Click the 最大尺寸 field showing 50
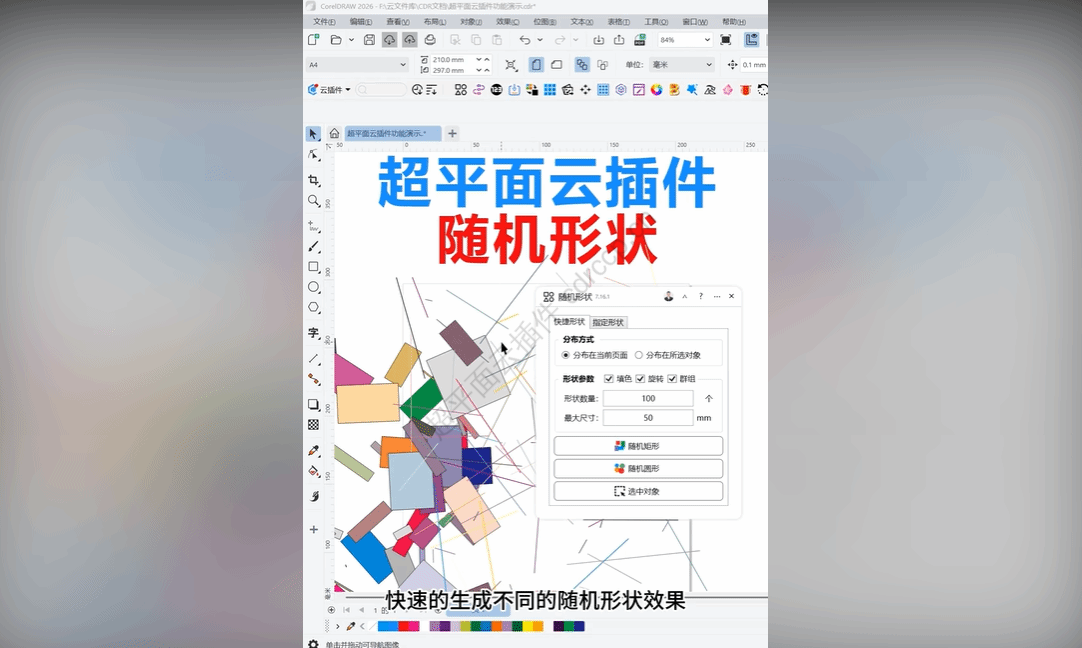 click(648, 418)
